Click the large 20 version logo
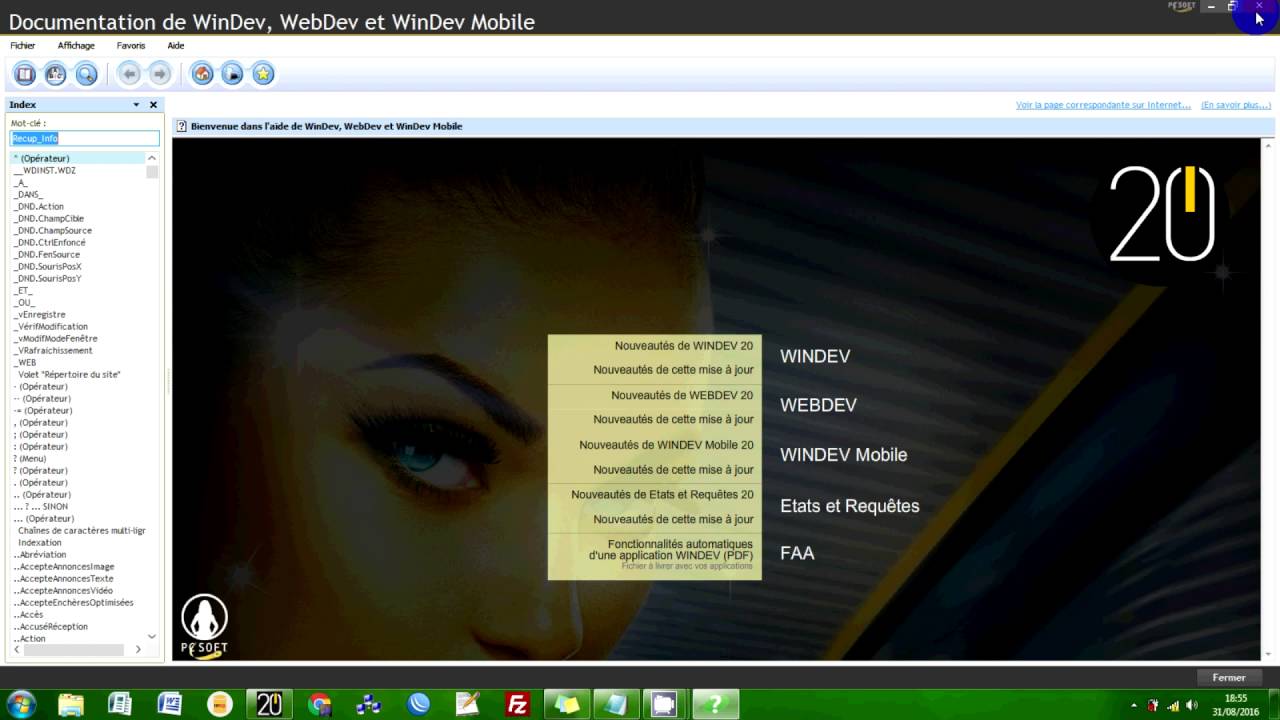This screenshot has width=1280, height=720. click(1161, 214)
